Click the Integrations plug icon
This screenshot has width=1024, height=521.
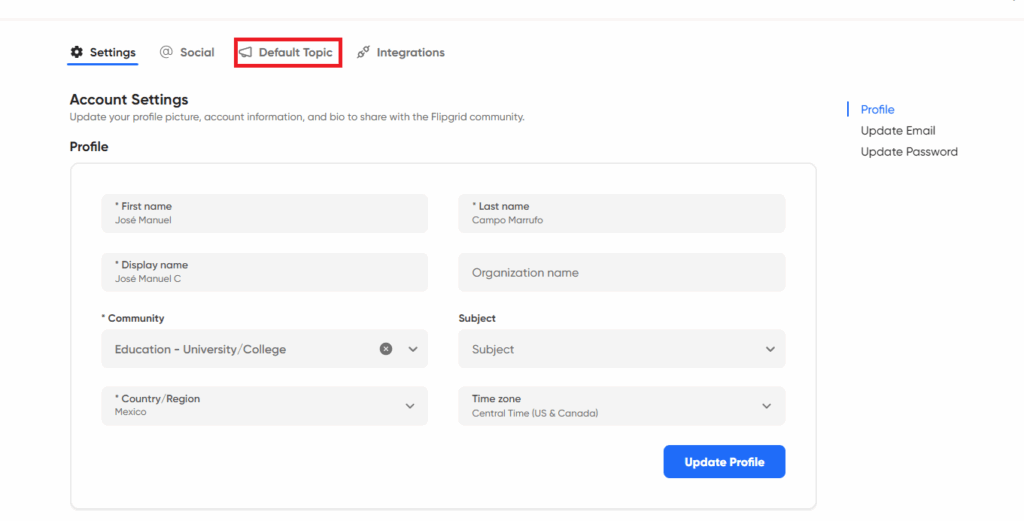click(x=364, y=52)
